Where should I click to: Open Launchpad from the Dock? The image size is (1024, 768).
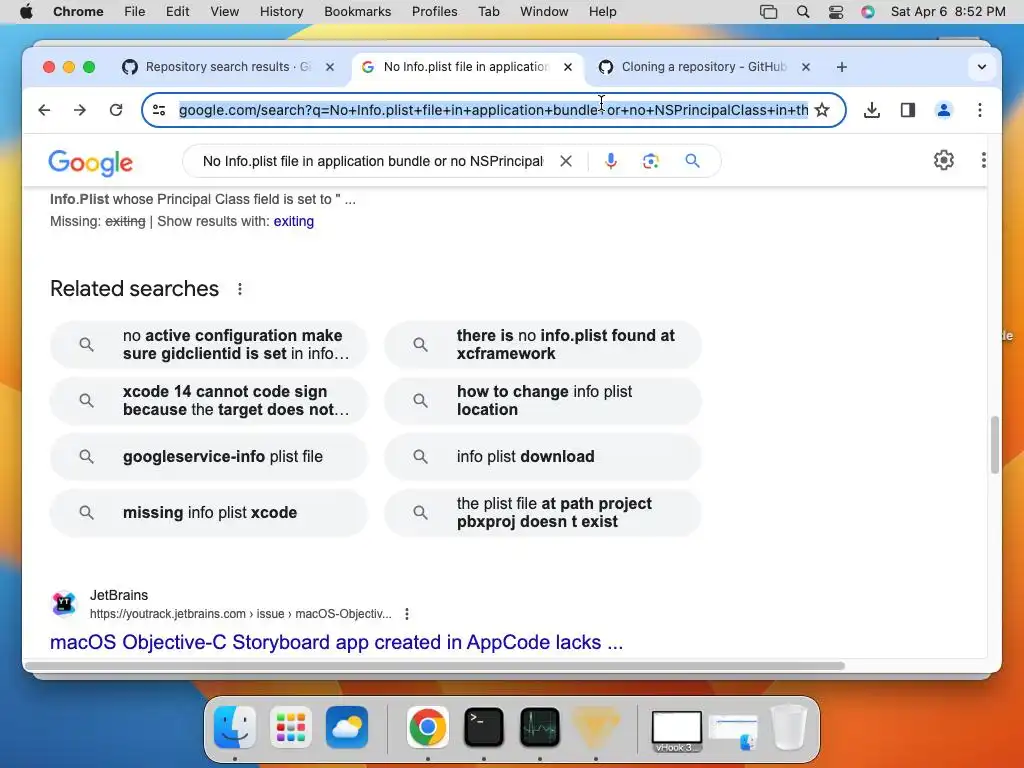click(291, 727)
